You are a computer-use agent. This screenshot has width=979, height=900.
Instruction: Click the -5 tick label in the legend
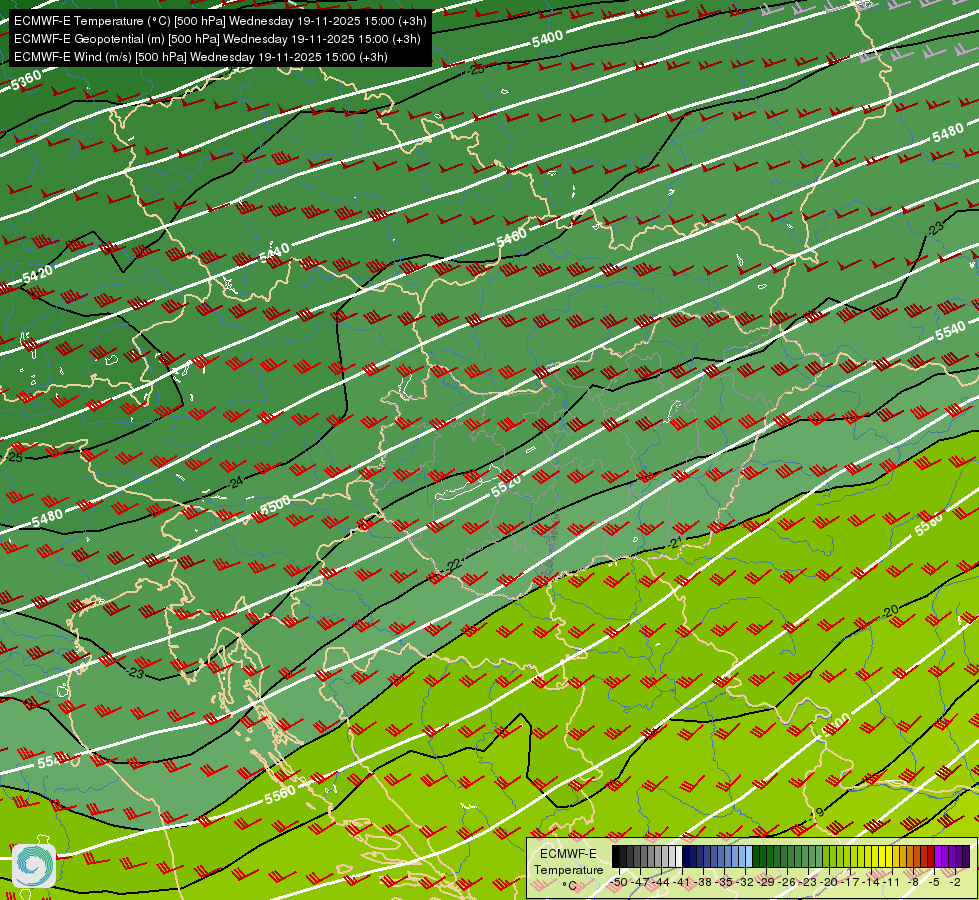tap(935, 882)
